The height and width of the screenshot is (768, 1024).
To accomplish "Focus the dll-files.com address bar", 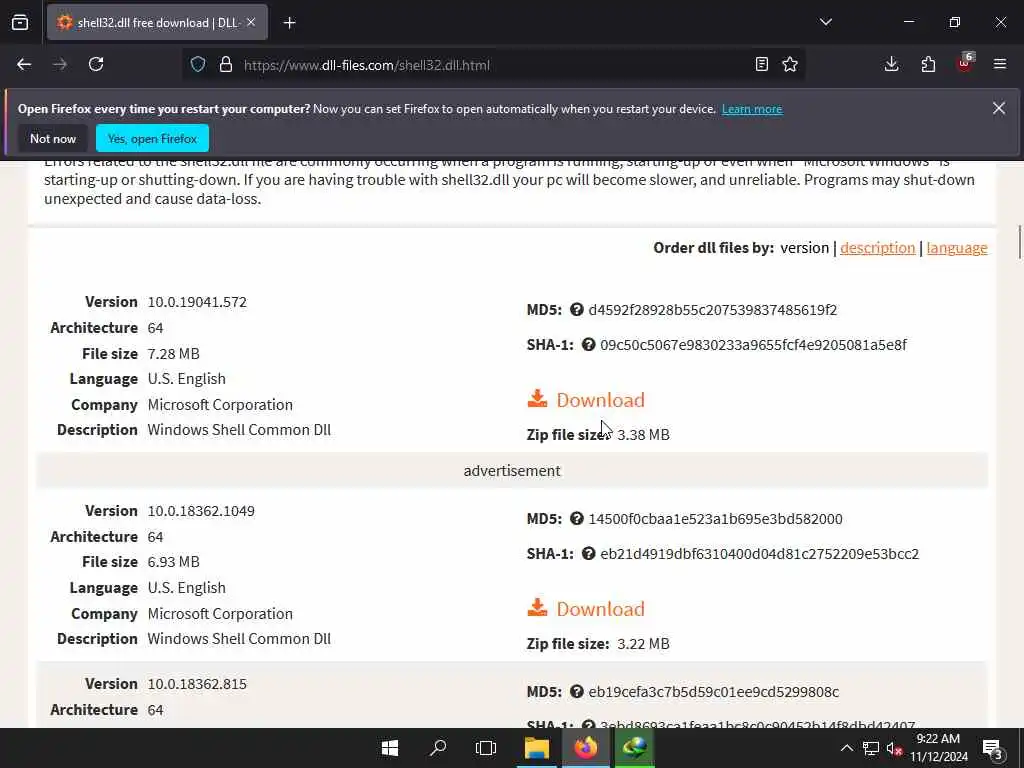I will (494, 65).
